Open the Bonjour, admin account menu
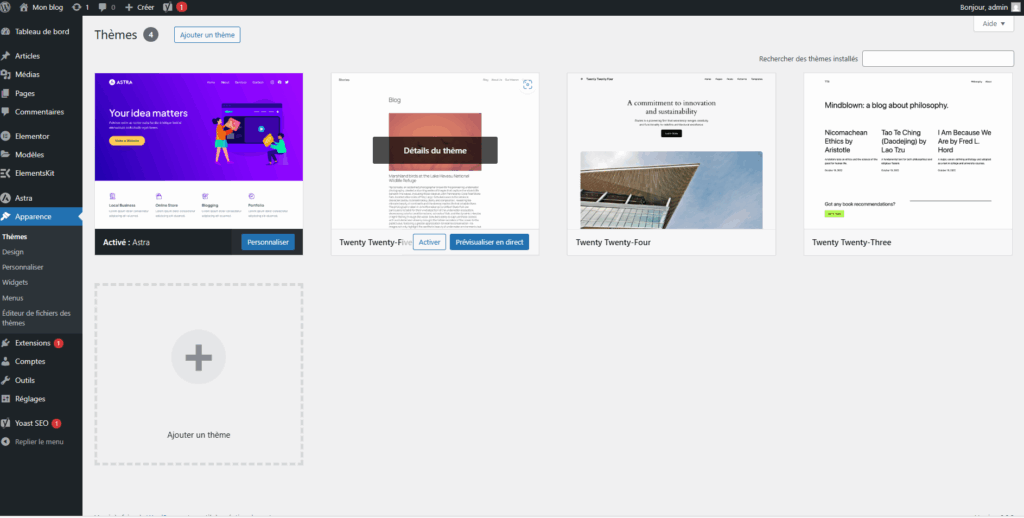The width and height of the screenshot is (1024, 518). 982,7
